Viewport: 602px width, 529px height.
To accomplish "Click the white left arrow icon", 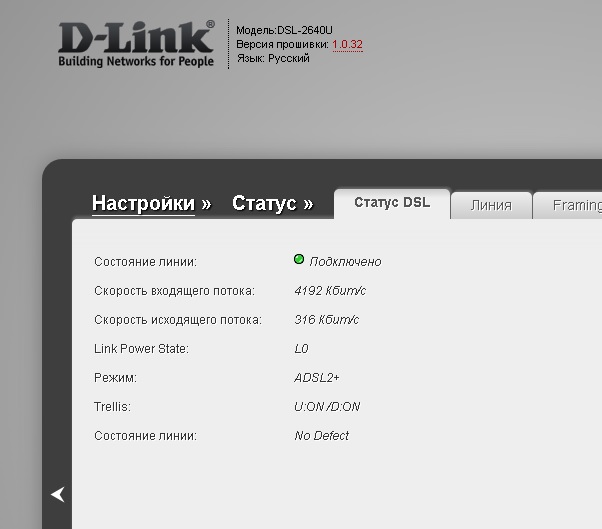I will tap(58, 494).
